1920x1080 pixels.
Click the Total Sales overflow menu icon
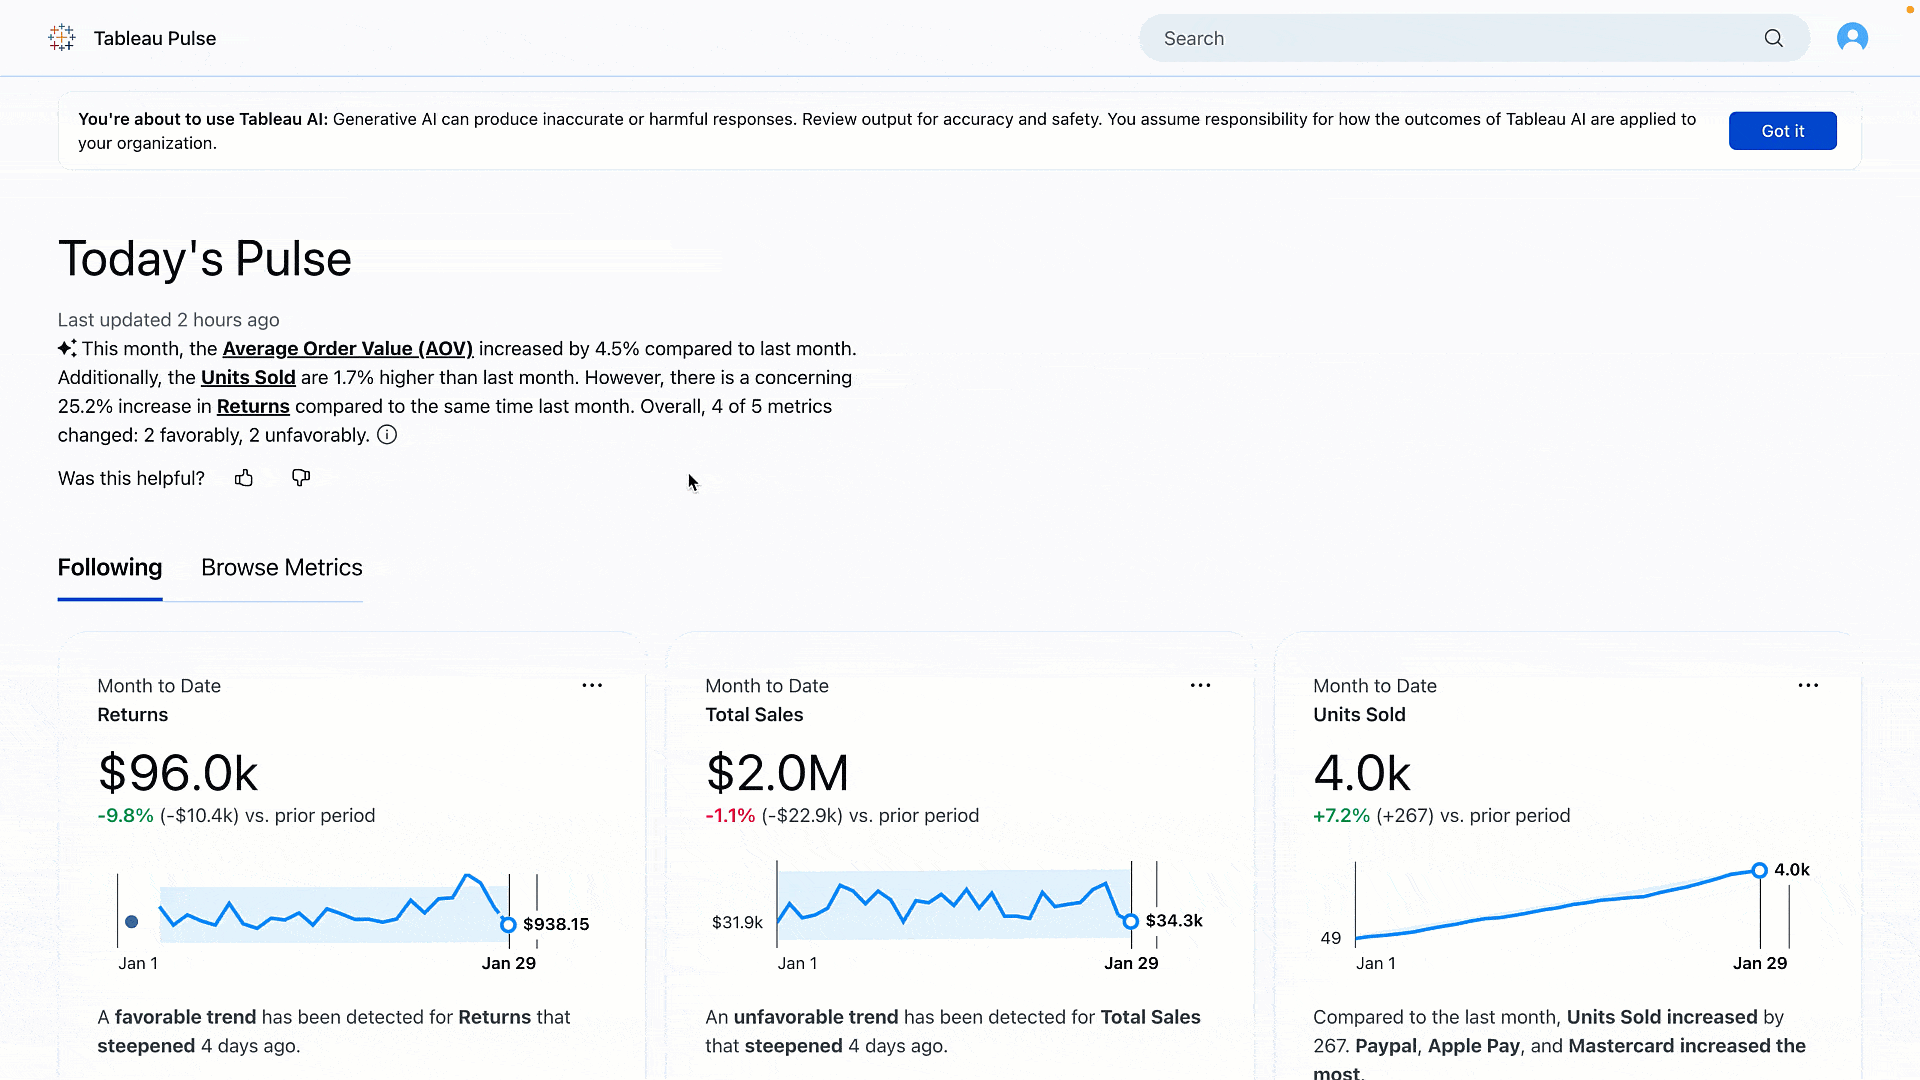pyautogui.click(x=1200, y=686)
